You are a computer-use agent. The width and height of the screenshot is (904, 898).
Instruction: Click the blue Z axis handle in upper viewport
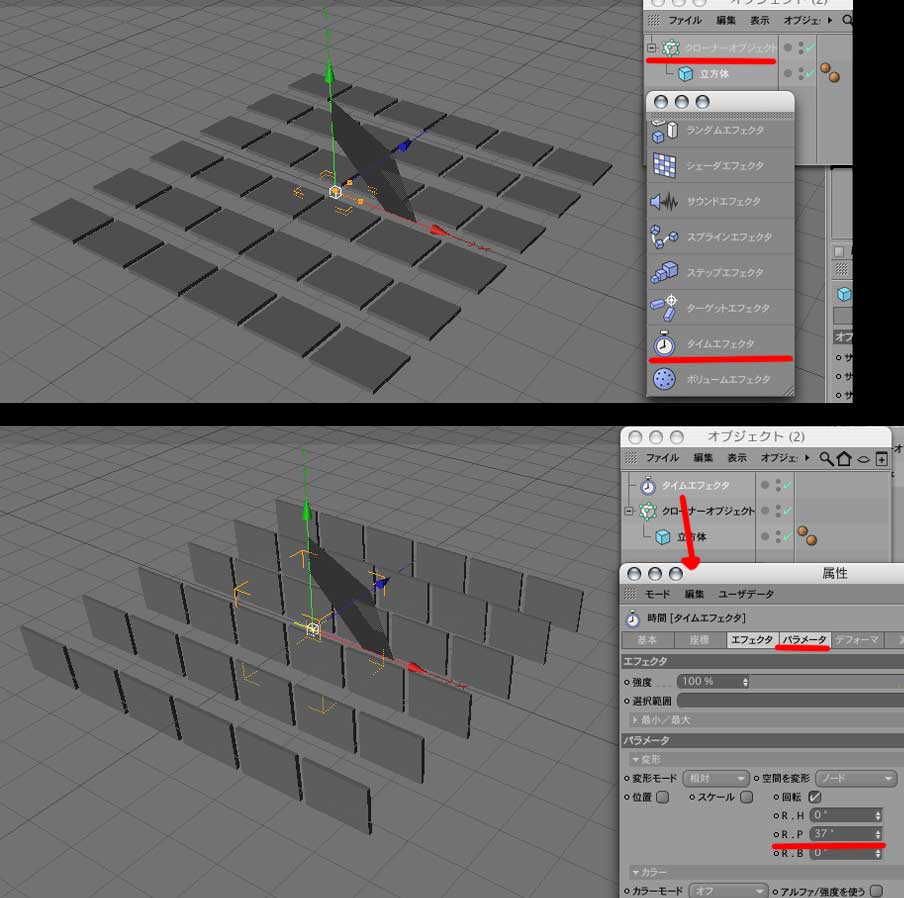[404, 145]
